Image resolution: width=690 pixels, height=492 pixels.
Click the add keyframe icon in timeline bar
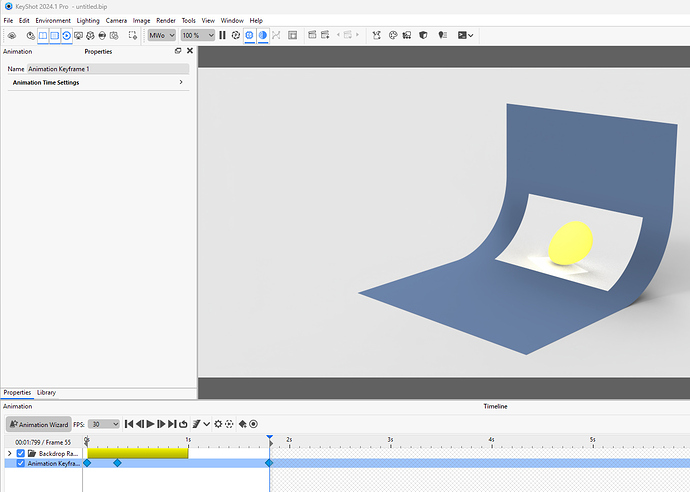(242, 424)
